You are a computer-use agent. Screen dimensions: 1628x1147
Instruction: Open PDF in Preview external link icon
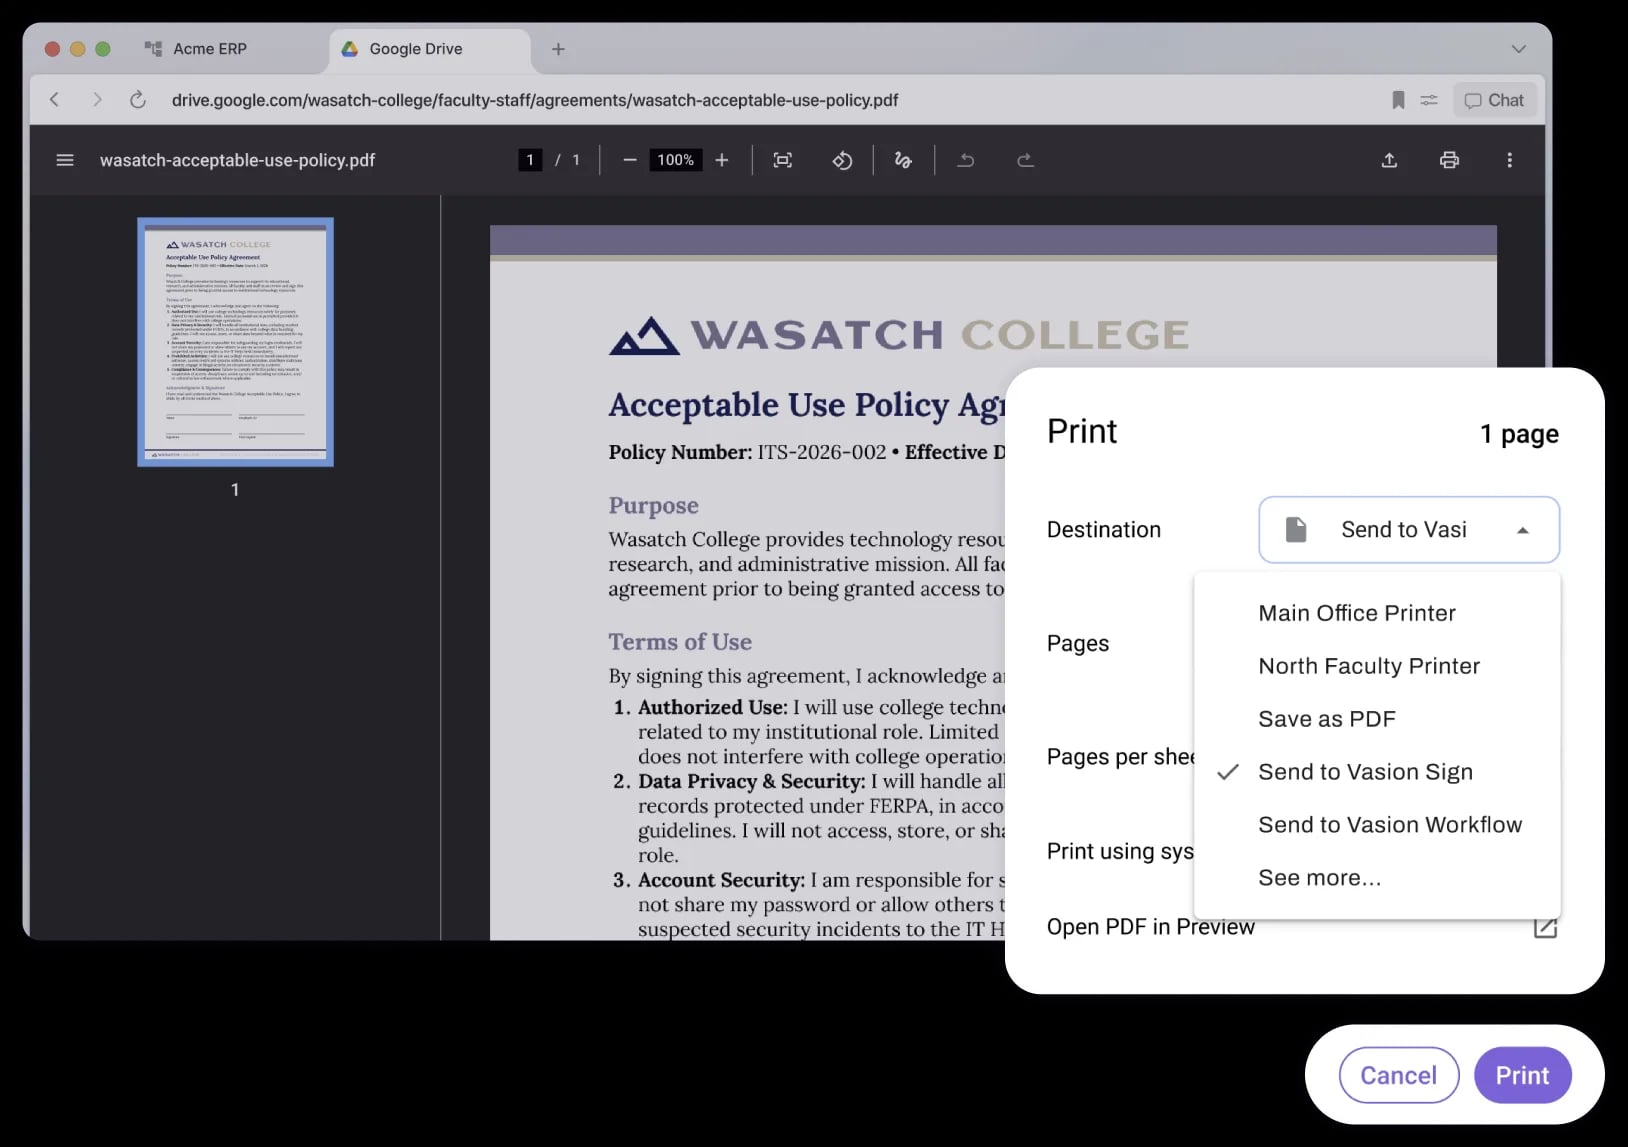tap(1545, 927)
